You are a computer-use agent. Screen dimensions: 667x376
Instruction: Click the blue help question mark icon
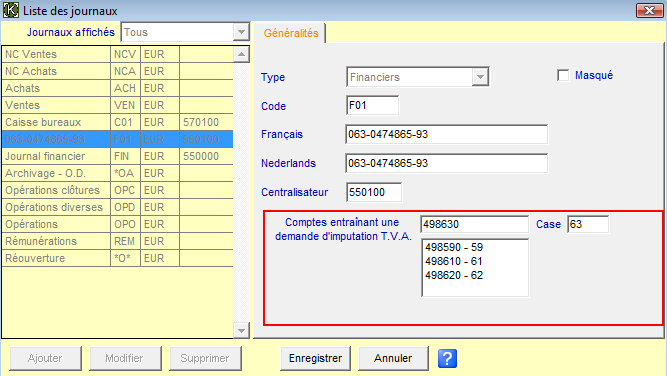click(447, 358)
